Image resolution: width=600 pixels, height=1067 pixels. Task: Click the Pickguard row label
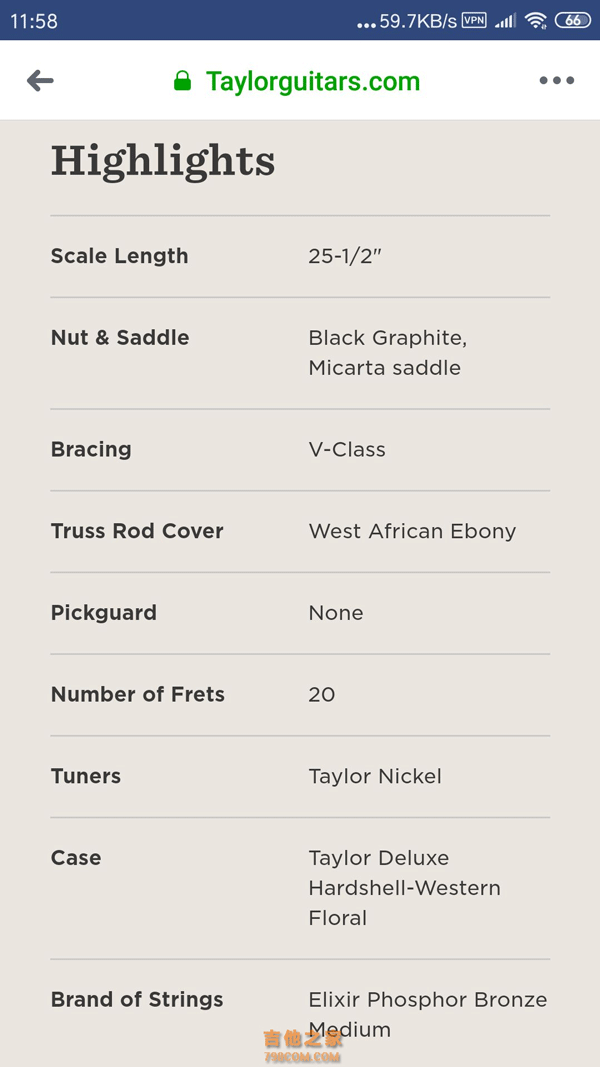(x=104, y=612)
